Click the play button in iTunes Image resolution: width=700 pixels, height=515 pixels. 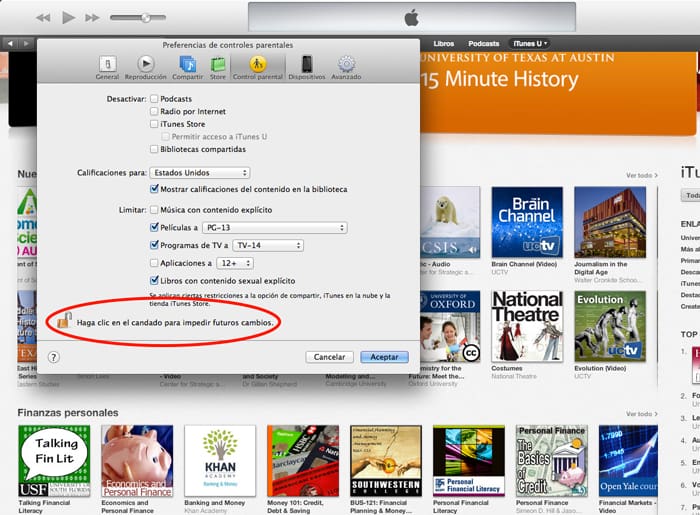(68, 18)
